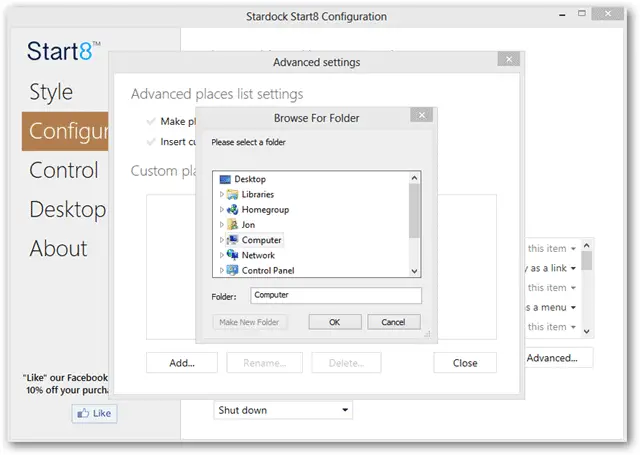
Task: Minimize the Stardock Start8 Configuration window
Action: 562,15
